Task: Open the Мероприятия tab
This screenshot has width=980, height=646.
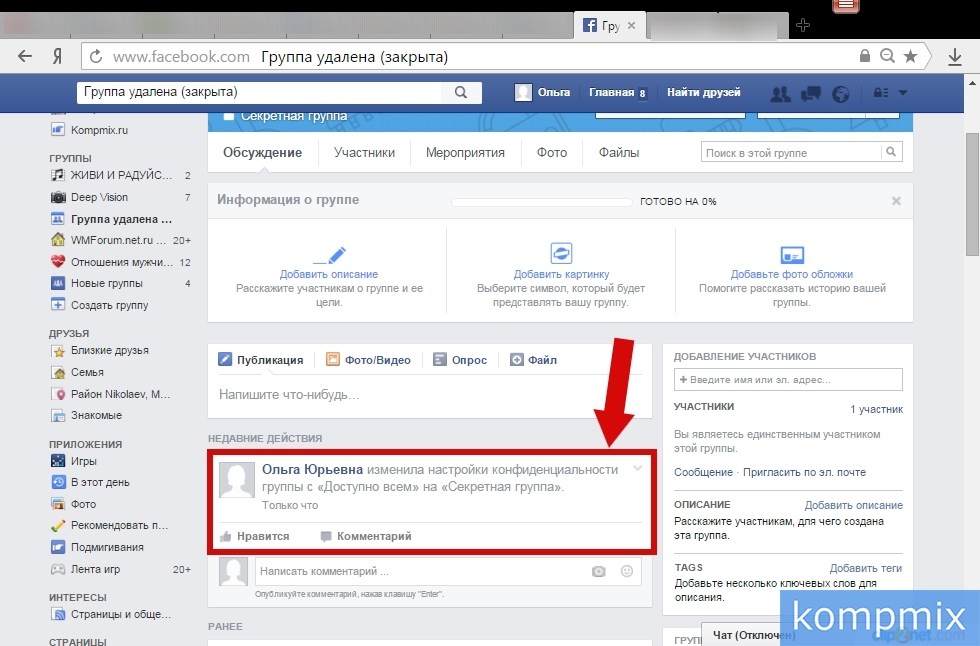Action: click(465, 153)
